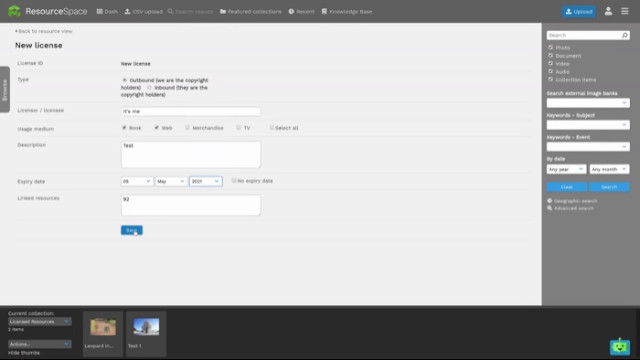Check the No expiry date checkbox
This screenshot has height=360, width=640.
click(x=234, y=180)
